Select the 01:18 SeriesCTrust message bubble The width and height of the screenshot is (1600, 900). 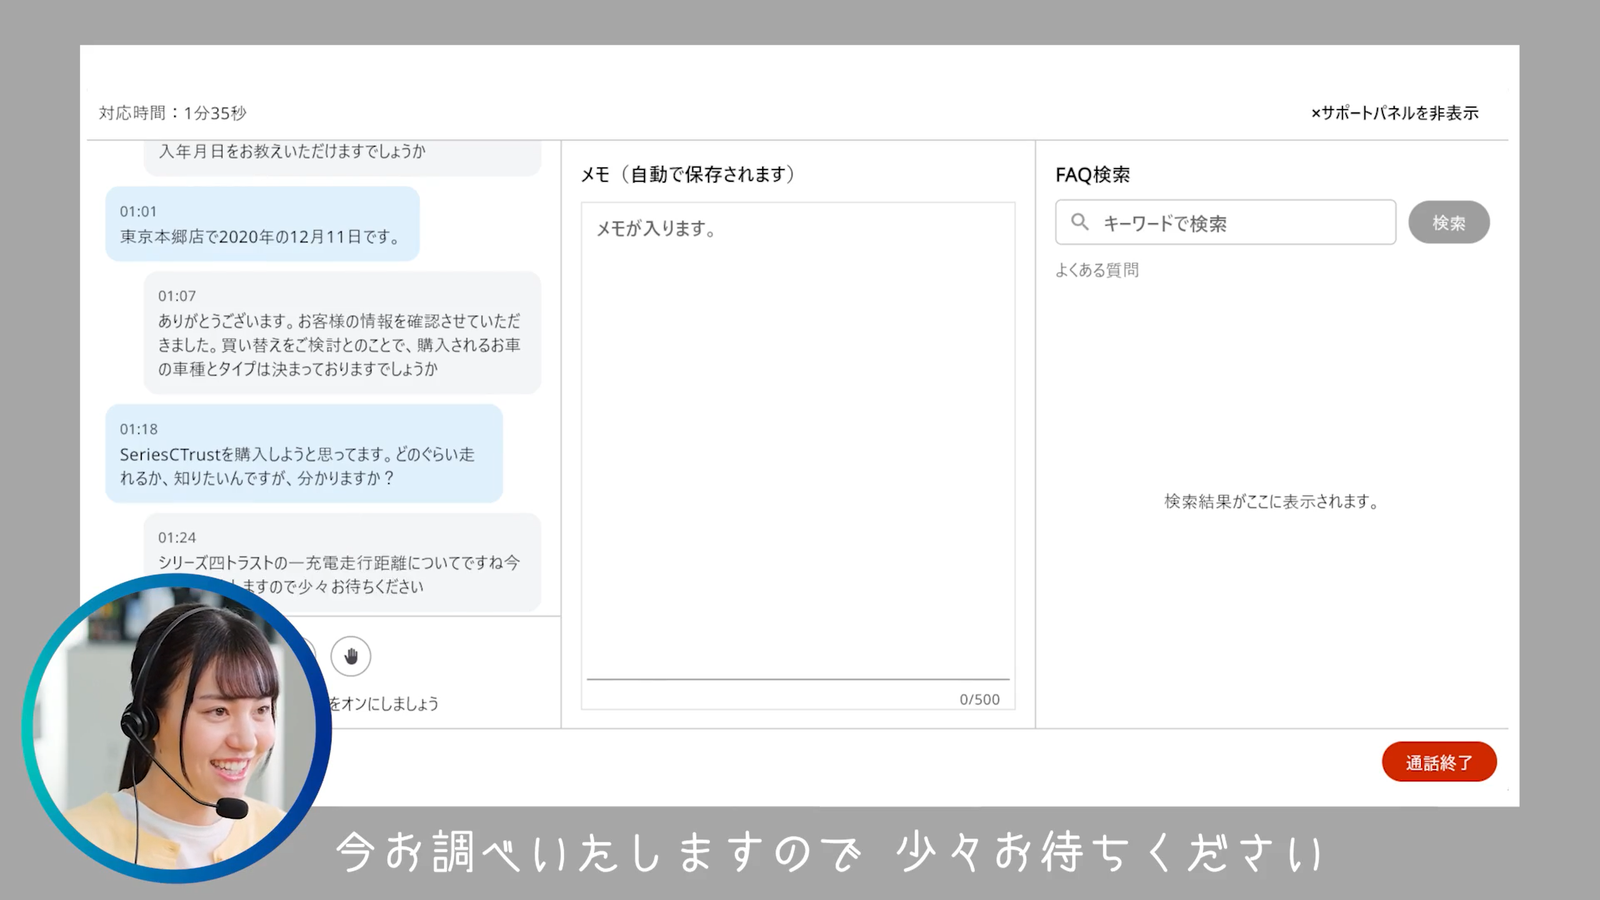pyautogui.click(x=304, y=453)
